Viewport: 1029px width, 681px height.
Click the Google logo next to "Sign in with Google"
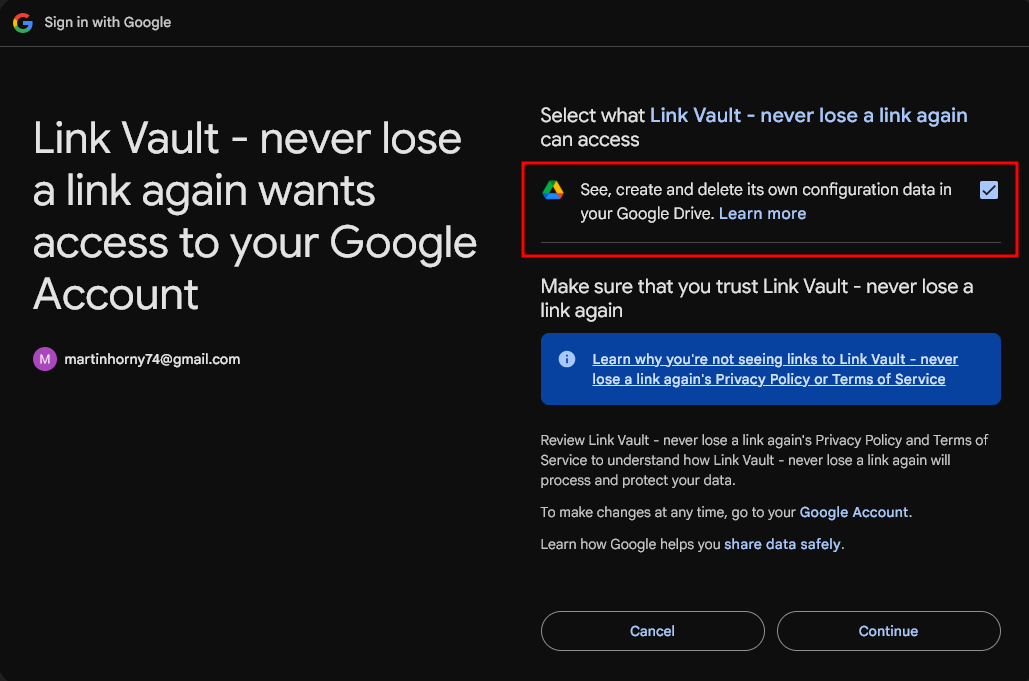coord(22,23)
